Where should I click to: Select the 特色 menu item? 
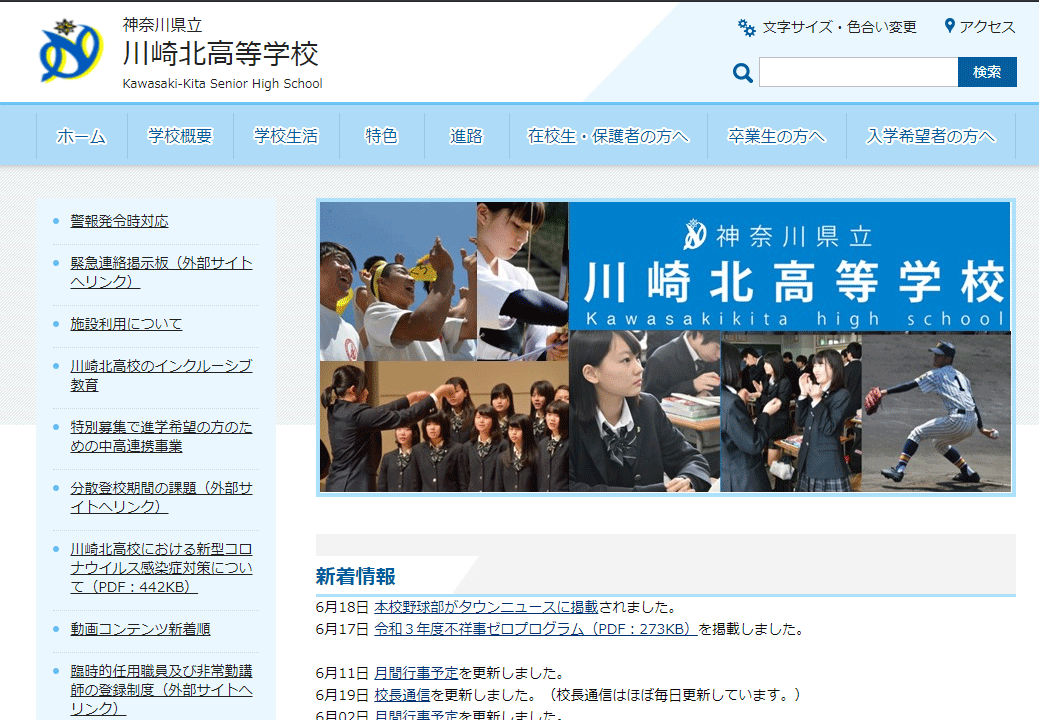(382, 136)
